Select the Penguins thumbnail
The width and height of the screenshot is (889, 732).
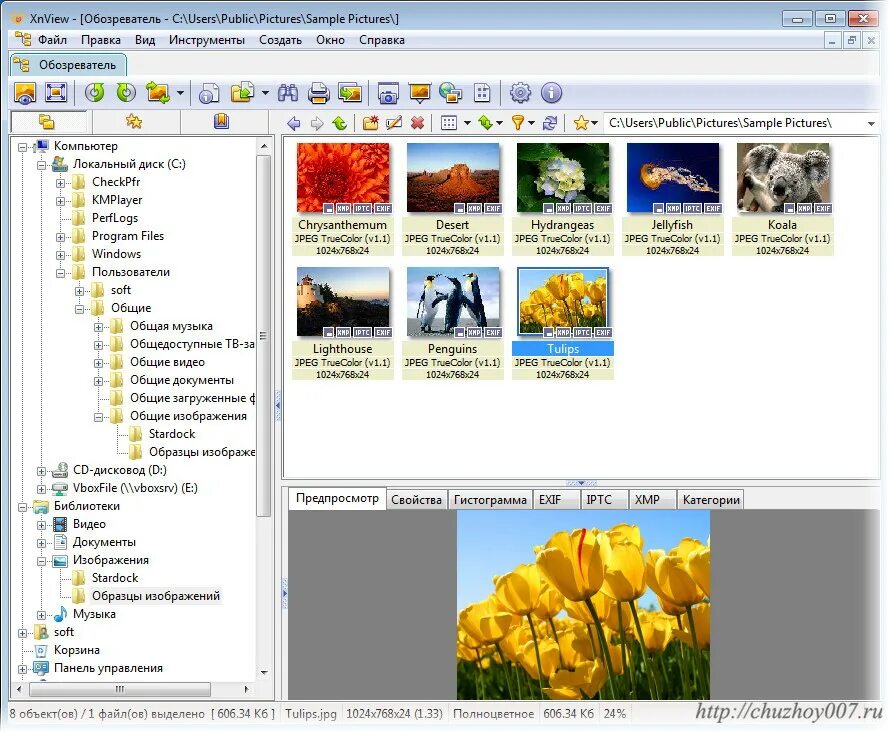453,300
